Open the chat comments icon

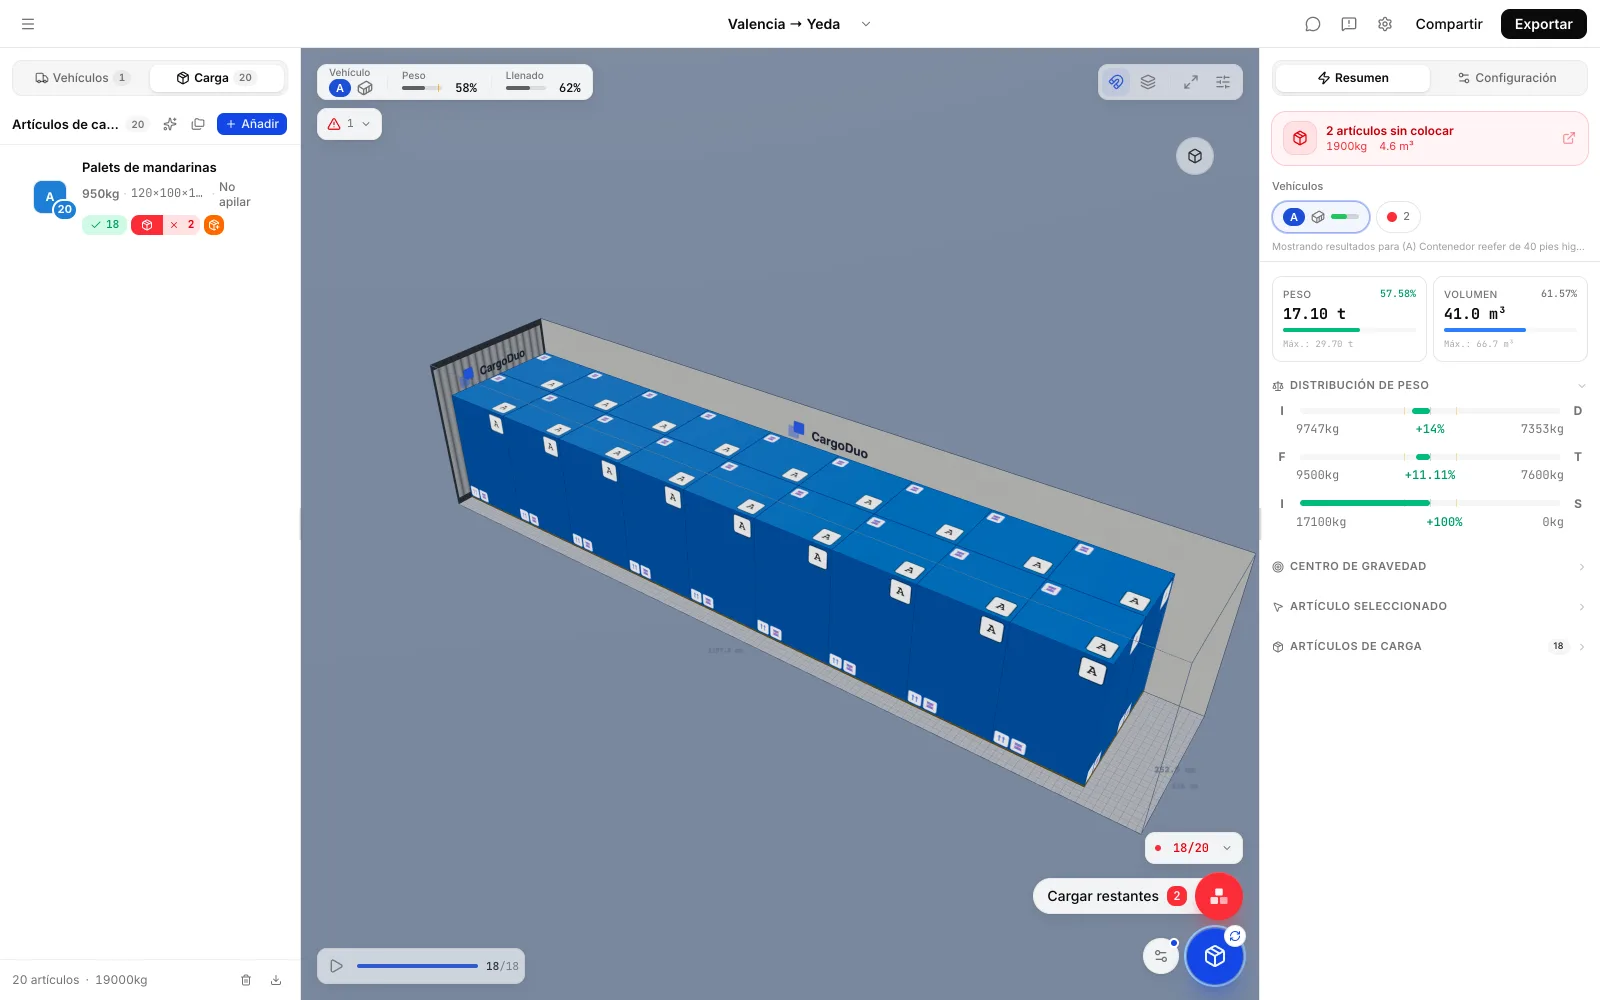(x=1313, y=24)
